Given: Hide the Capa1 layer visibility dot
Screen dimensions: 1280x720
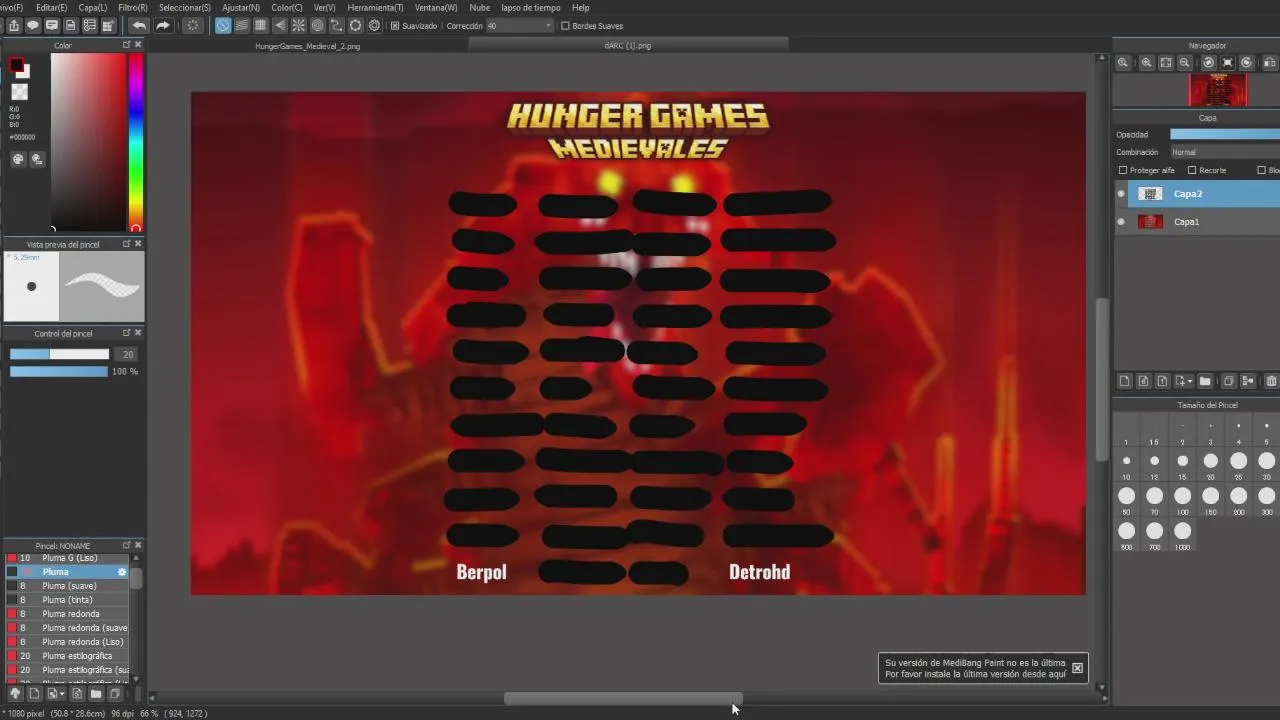Looking at the screenshot, I should click(x=1121, y=222).
